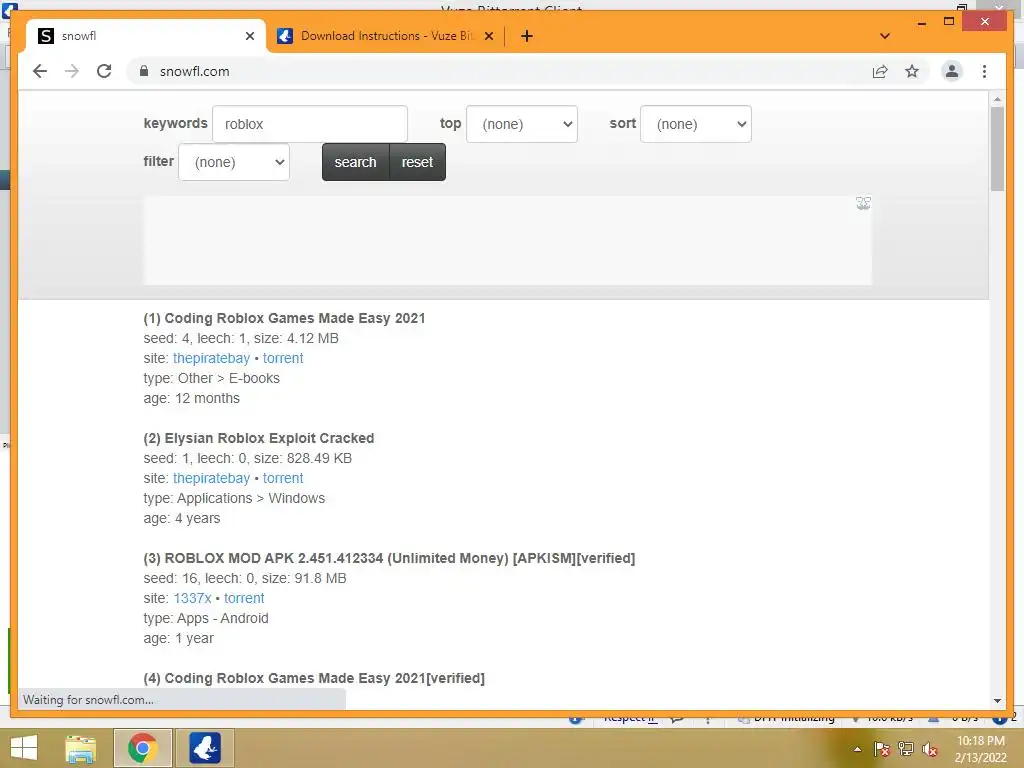This screenshot has height=768, width=1024.
Task: Click scrollbar up arrow
Action: click(x=997, y=99)
